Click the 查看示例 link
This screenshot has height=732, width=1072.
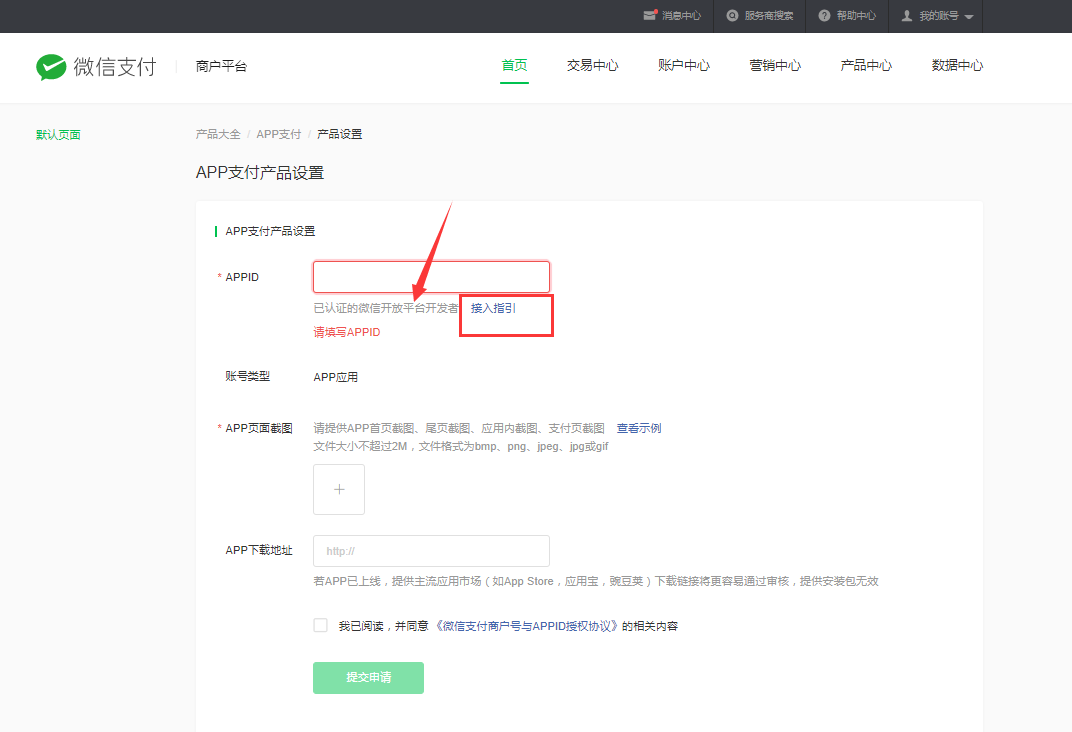tap(638, 428)
